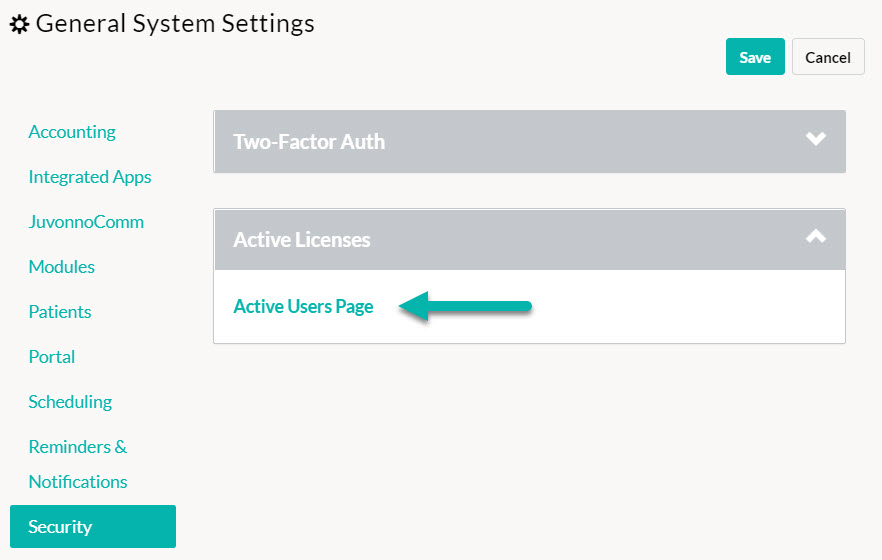The height and width of the screenshot is (560, 882).
Task: Open the Integrated Apps settings section
Action: tap(90, 177)
